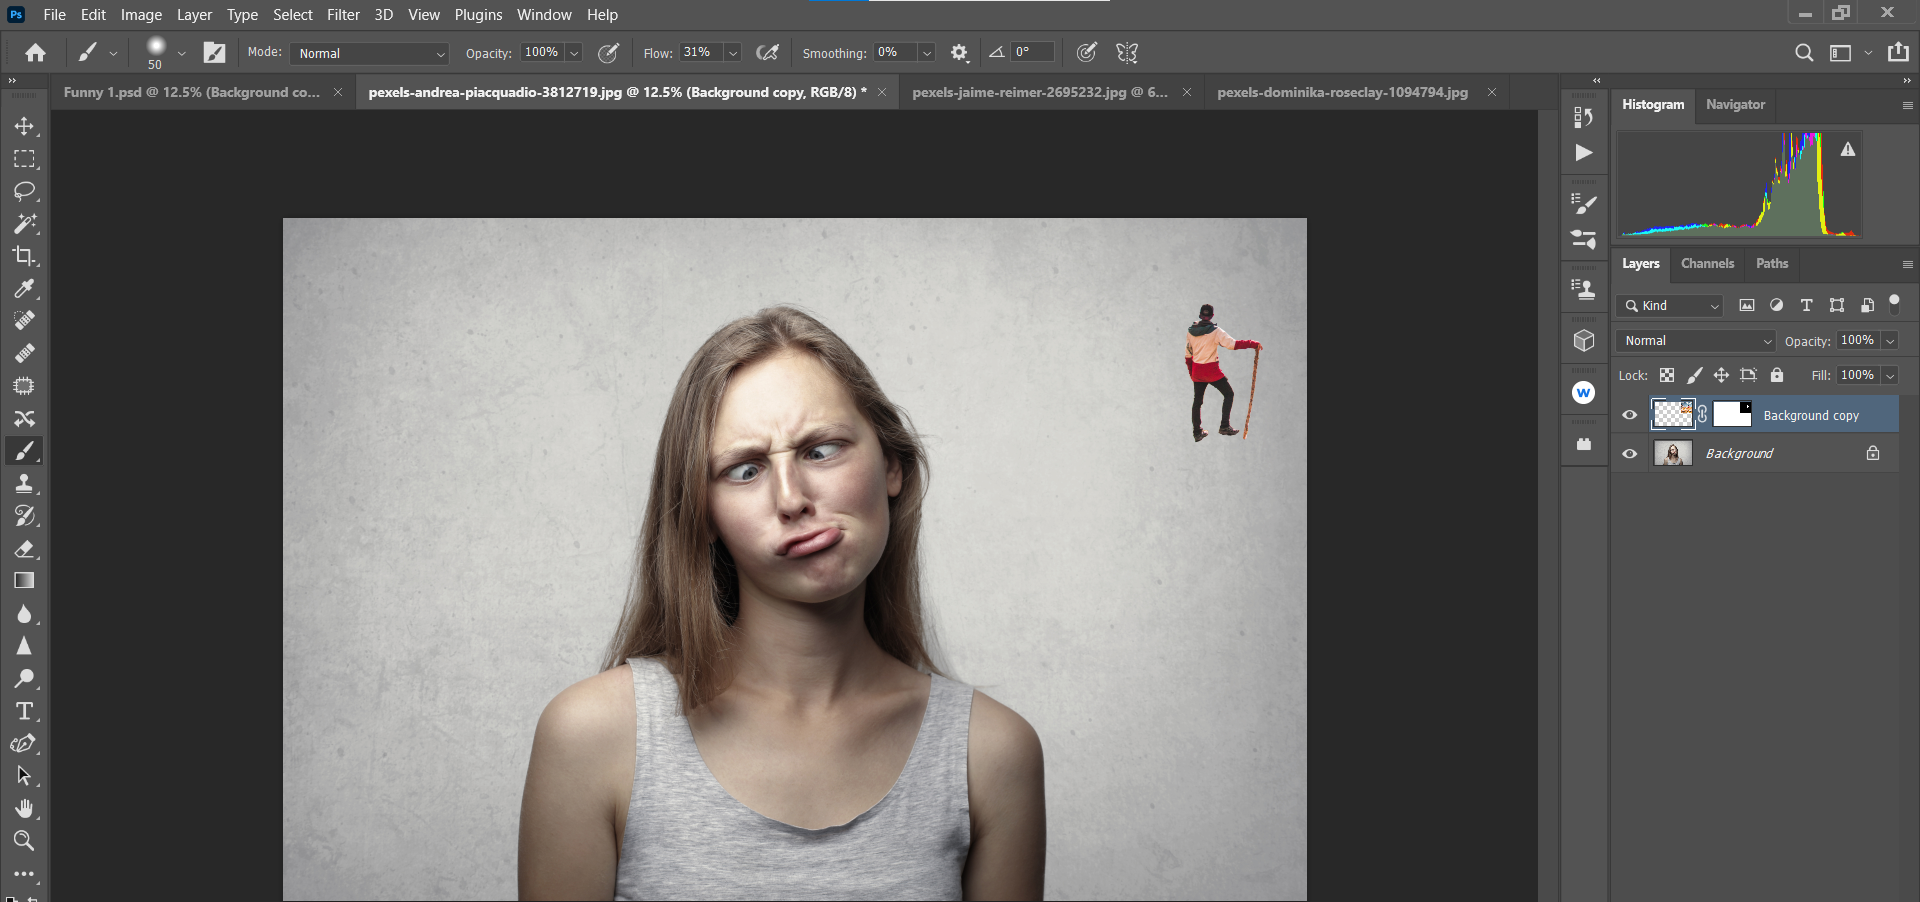Screen dimensions: 1920x902
Task: Toggle pressure for opacity button
Action: [608, 53]
